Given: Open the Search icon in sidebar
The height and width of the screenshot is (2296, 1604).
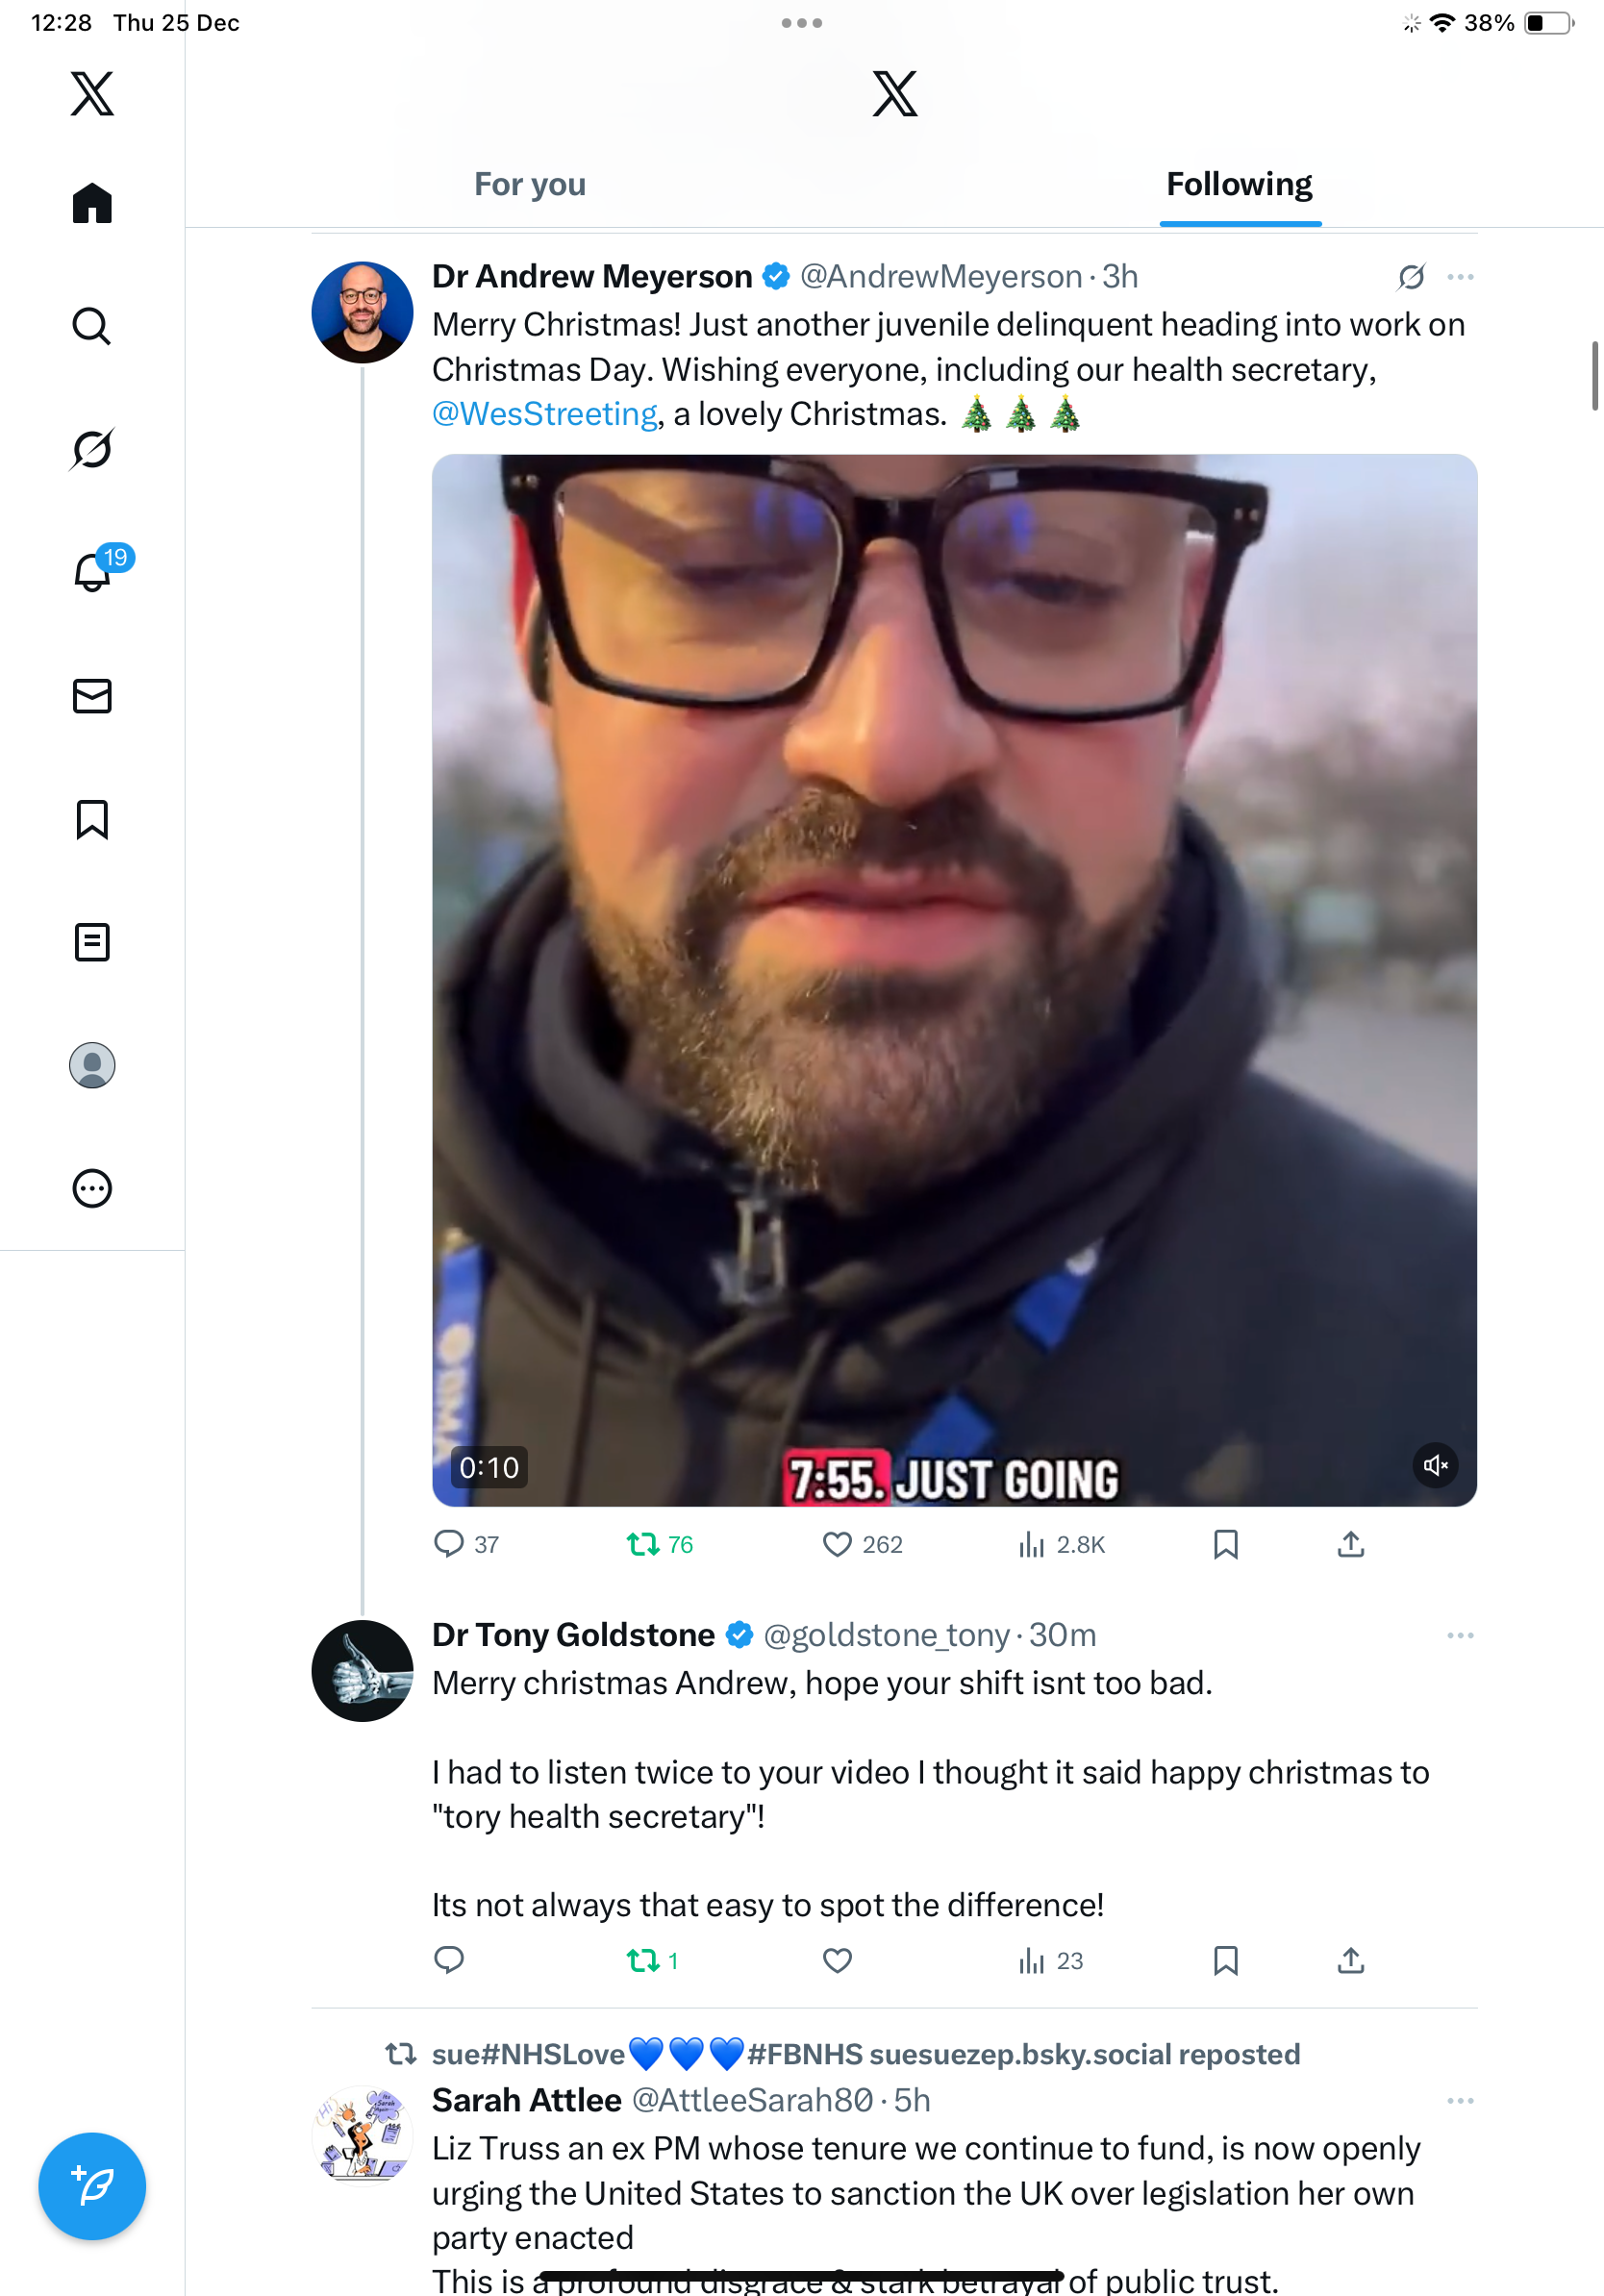Looking at the screenshot, I should (x=92, y=326).
